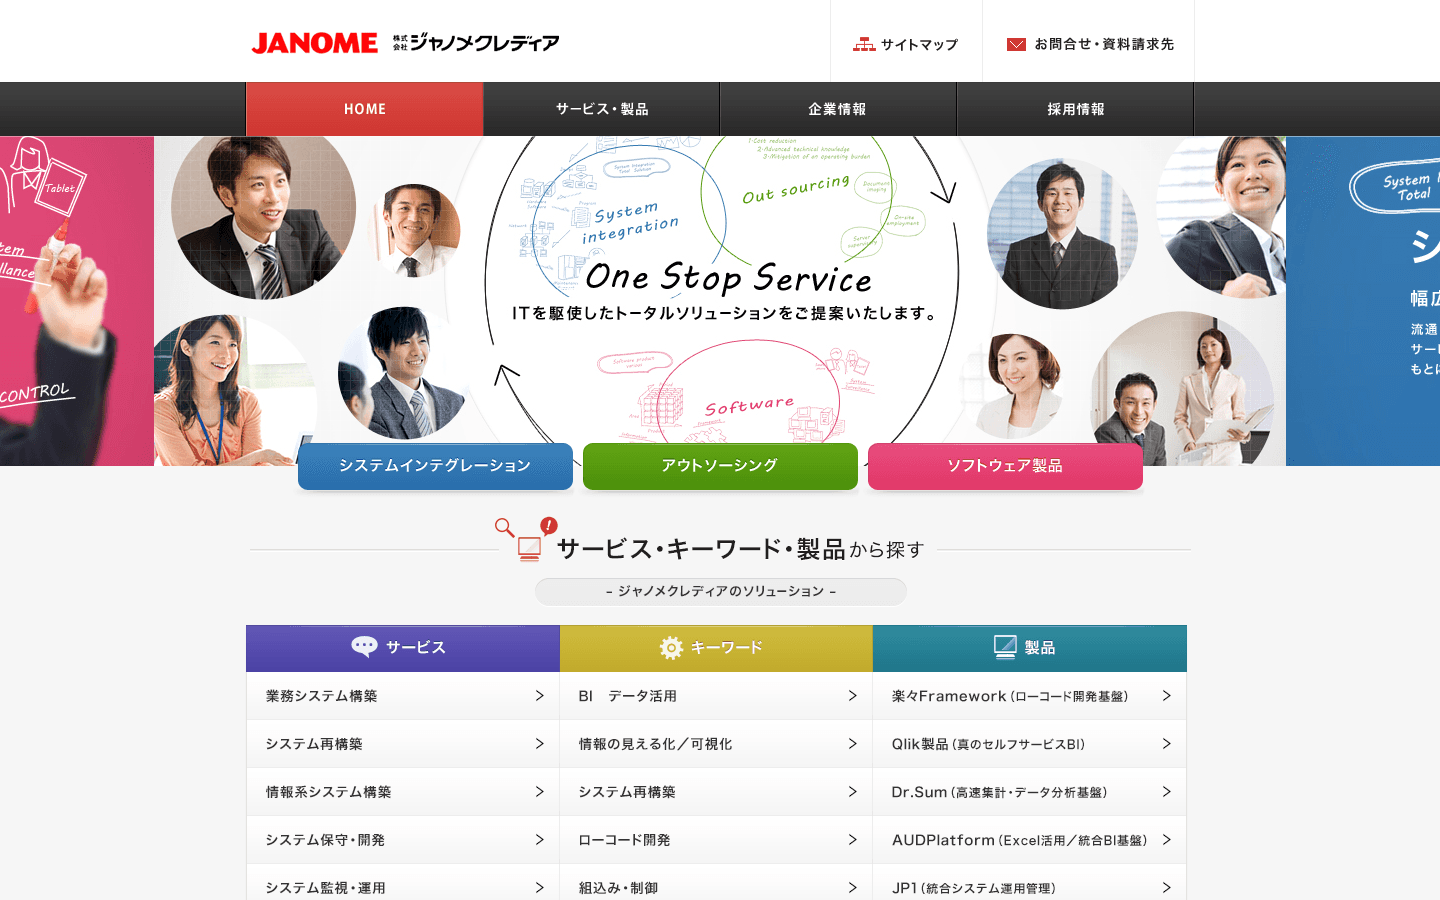
Task: Open 楽々Framework product link
Action: tap(1030, 696)
